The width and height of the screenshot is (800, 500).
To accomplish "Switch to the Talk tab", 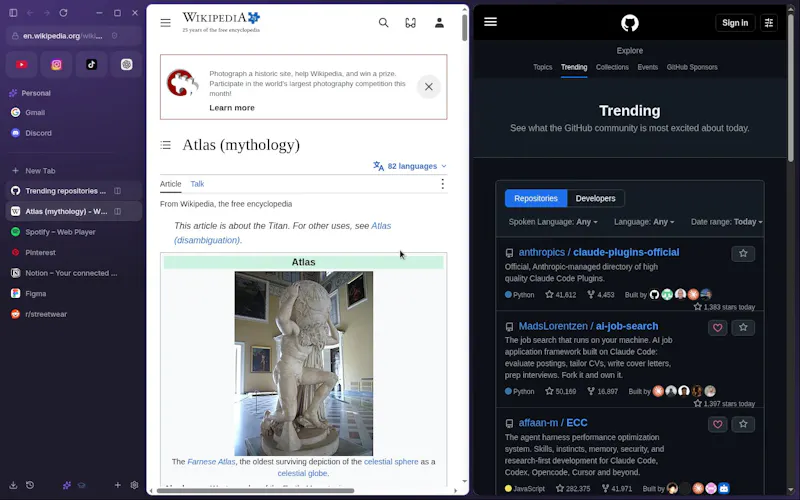I will click(x=197, y=184).
